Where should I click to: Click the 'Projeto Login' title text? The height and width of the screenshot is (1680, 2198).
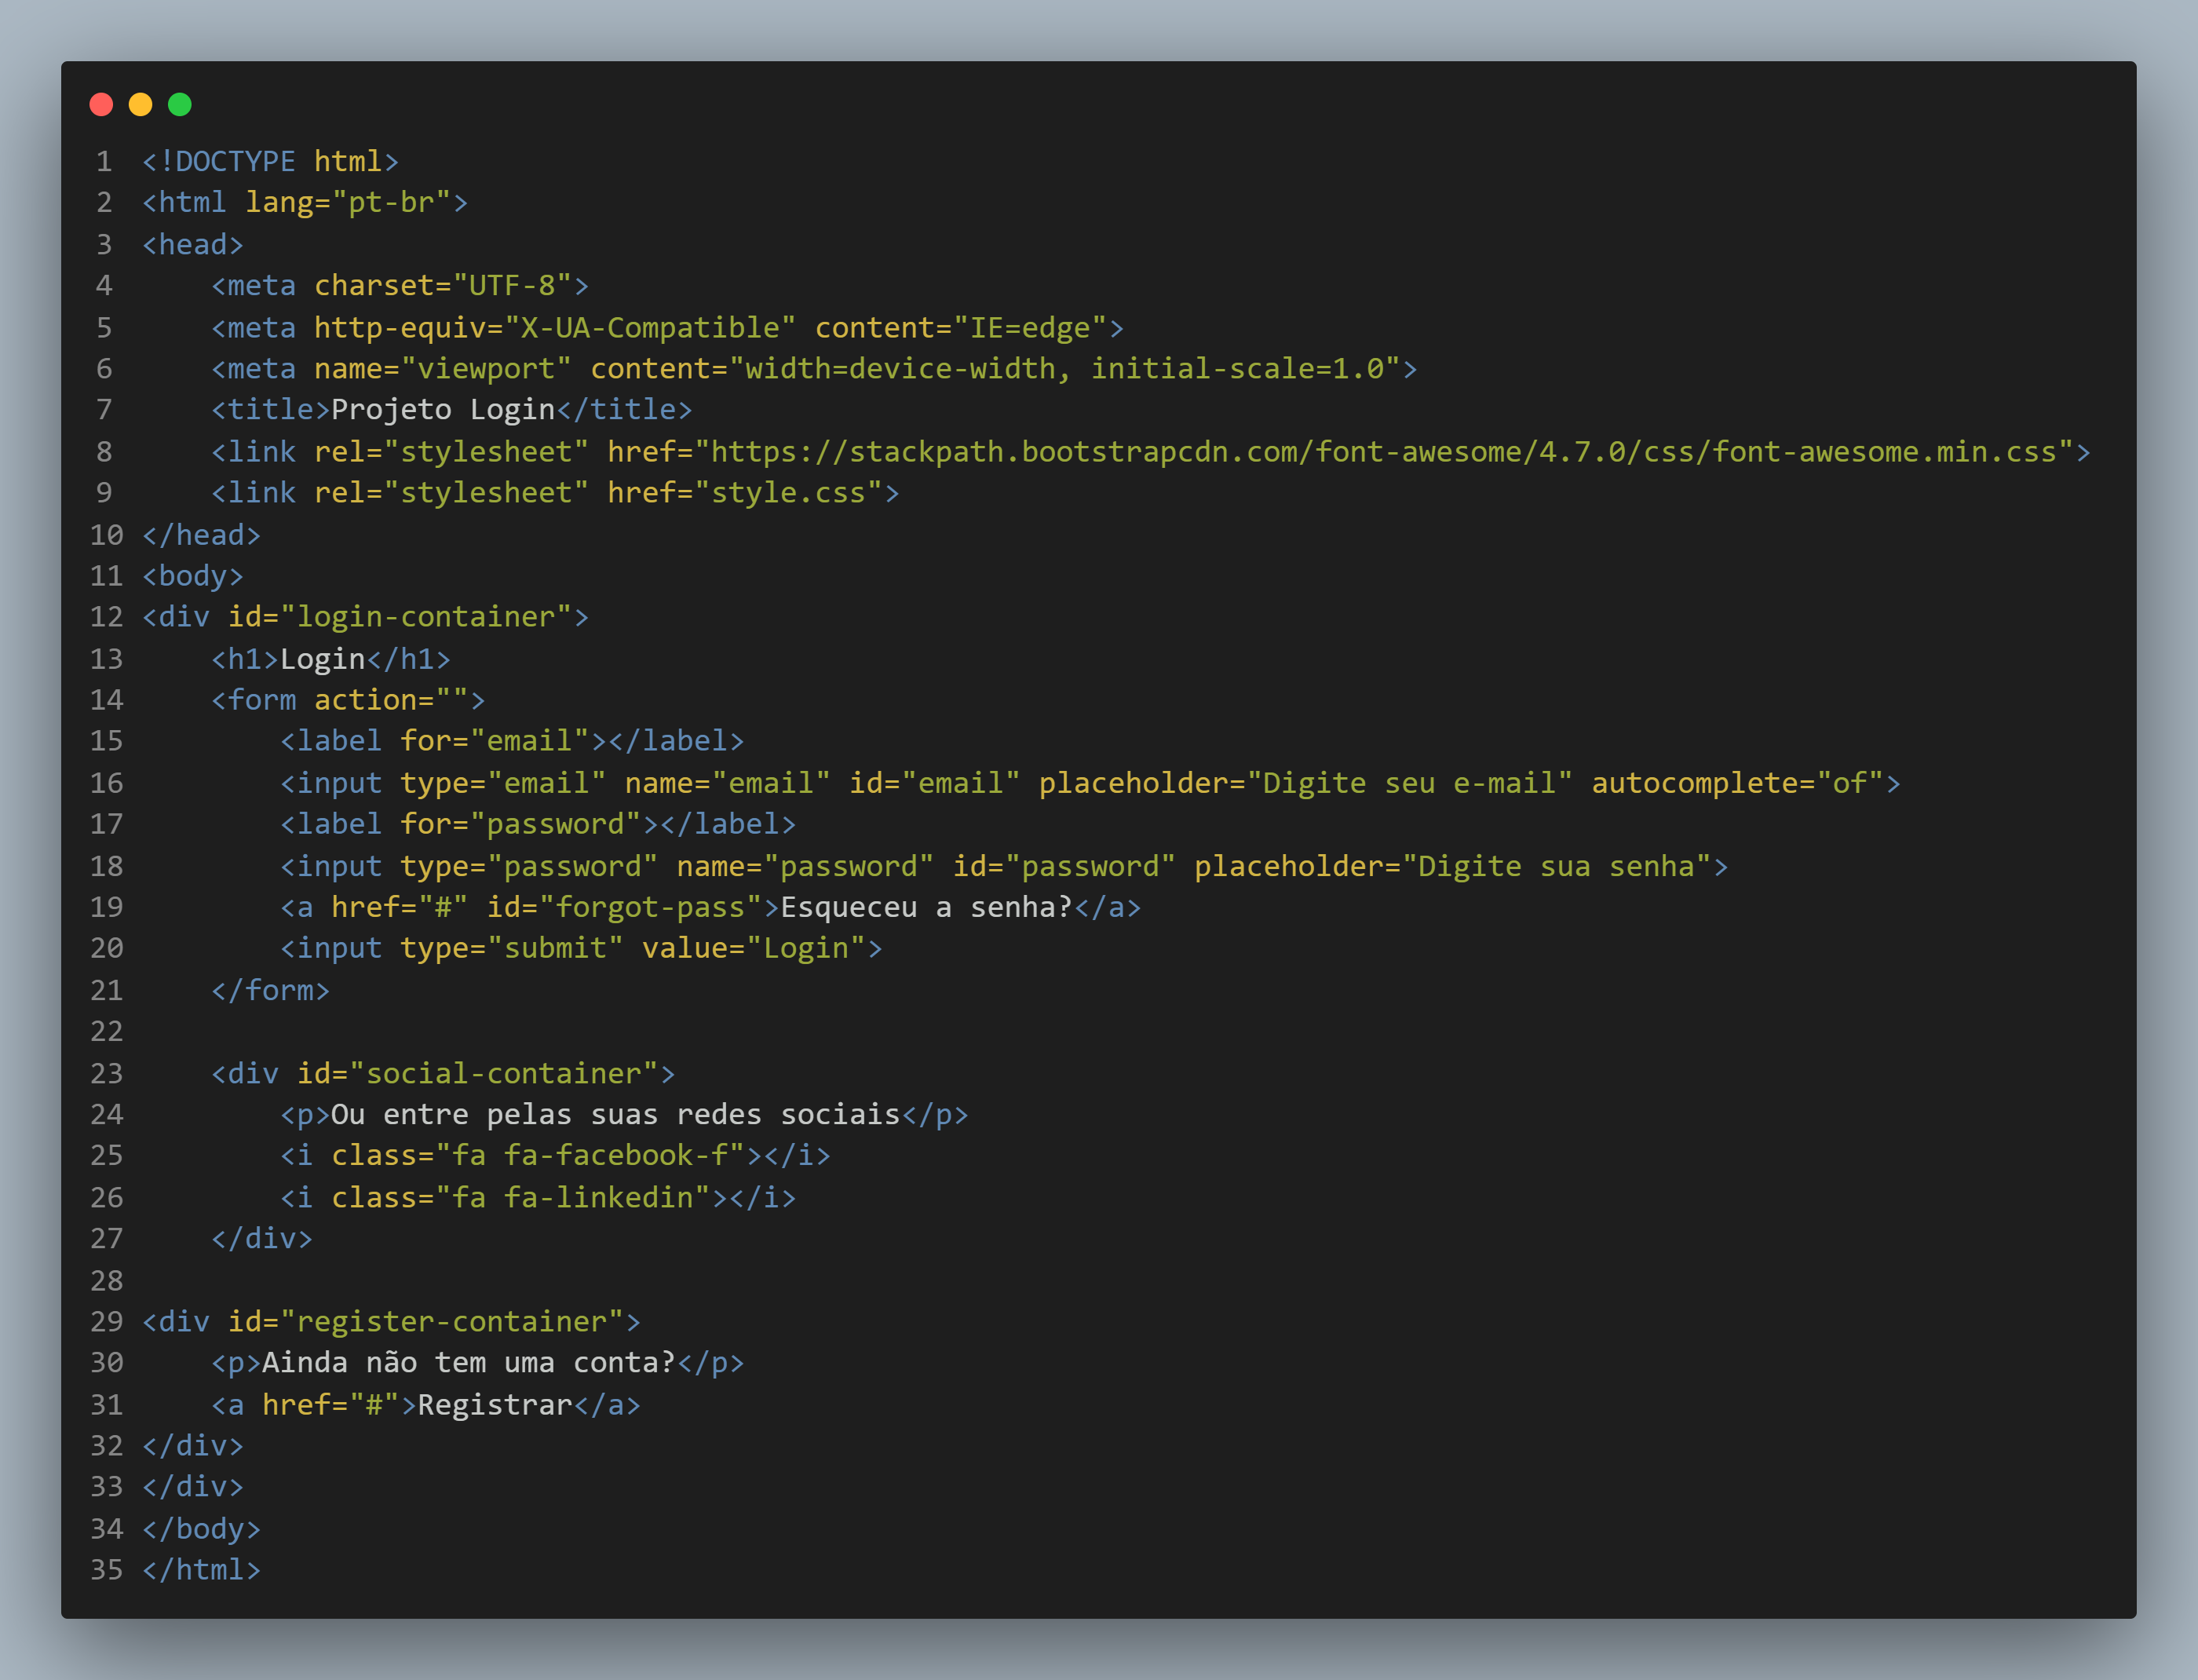click(x=442, y=410)
